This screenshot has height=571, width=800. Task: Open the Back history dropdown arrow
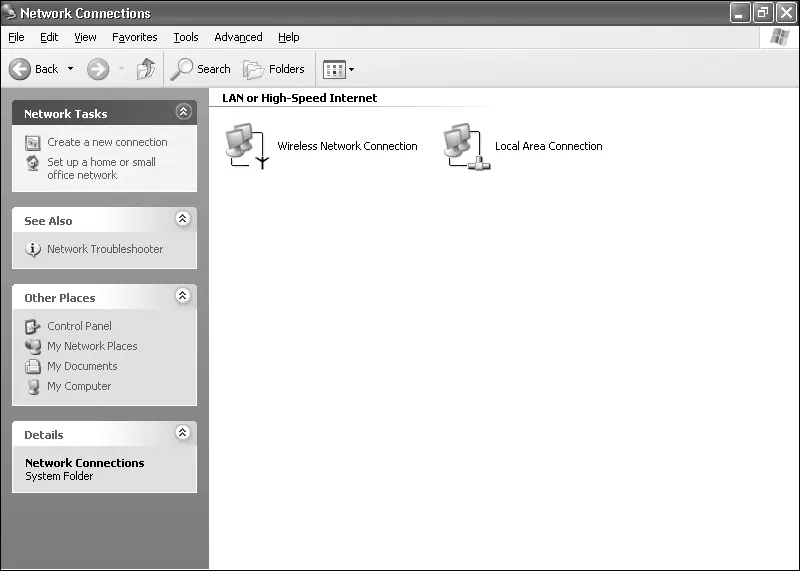[x=70, y=68]
